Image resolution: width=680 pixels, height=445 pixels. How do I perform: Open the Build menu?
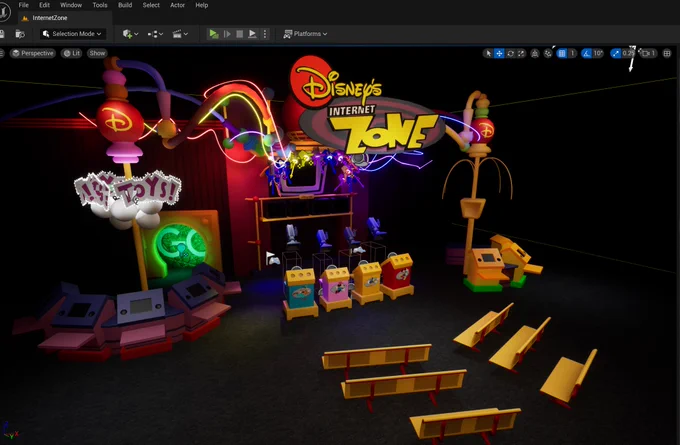tap(125, 5)
